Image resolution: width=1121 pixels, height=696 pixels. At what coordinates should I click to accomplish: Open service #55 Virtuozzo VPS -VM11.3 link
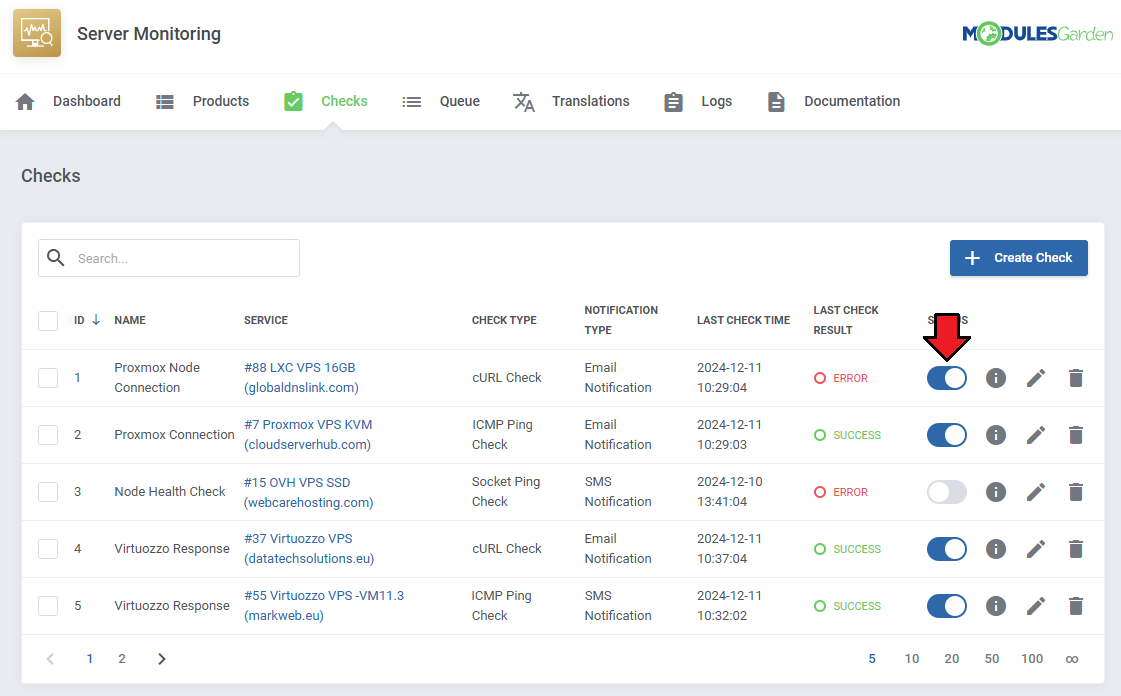point(324,605)
